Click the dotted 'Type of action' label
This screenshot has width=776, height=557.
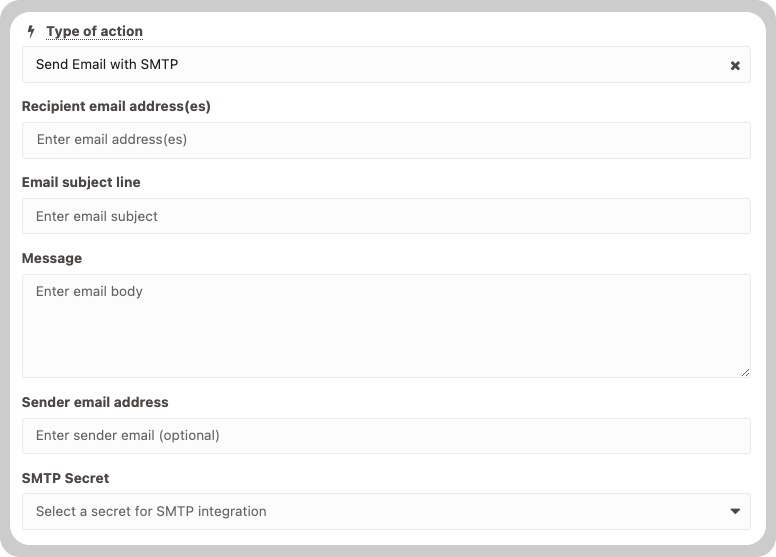95,32
